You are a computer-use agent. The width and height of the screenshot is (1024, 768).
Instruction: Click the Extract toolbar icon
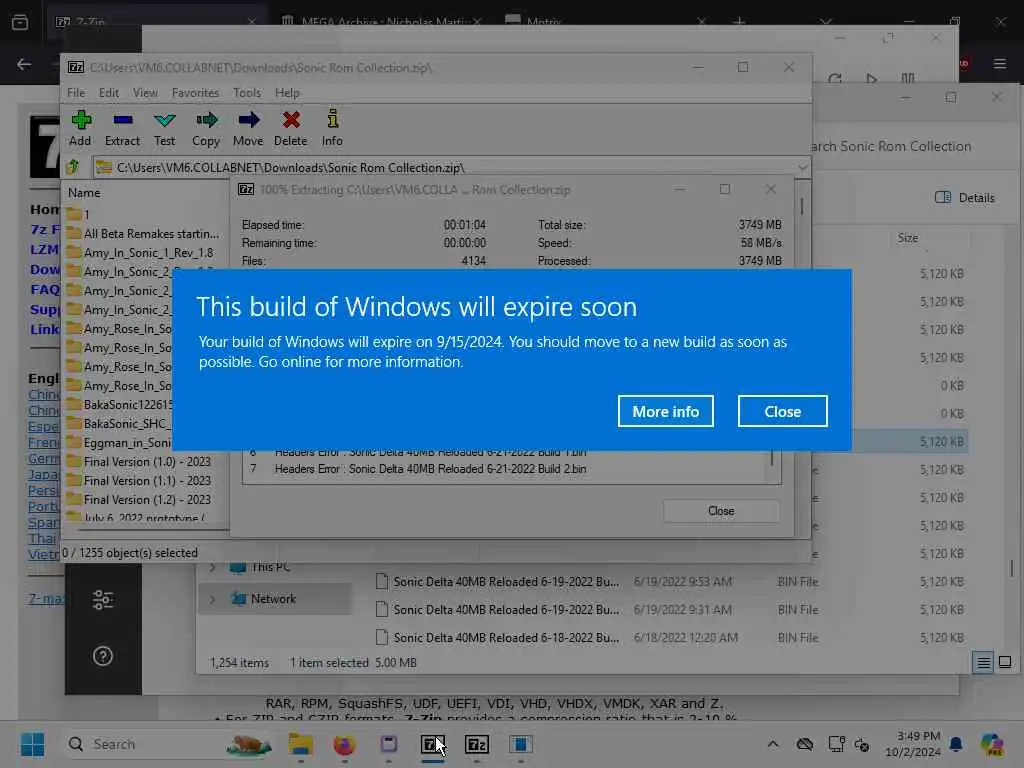122,128
